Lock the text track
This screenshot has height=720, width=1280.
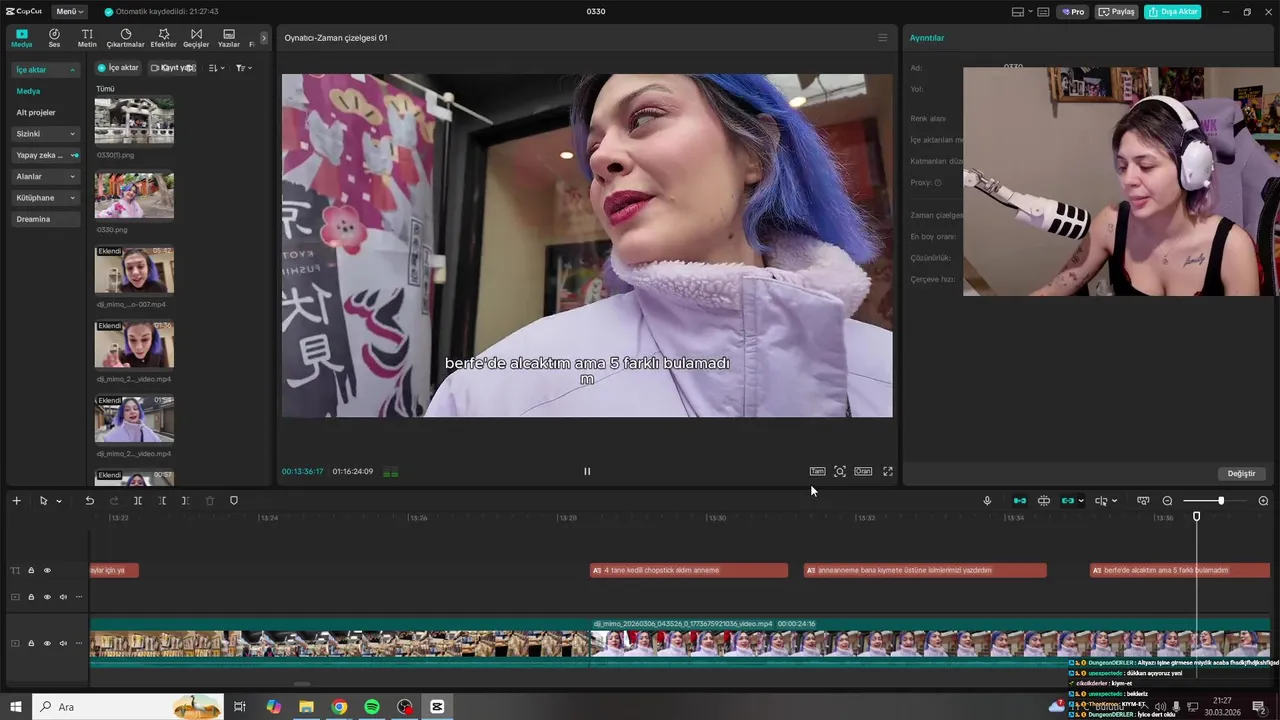click(31, 570)
